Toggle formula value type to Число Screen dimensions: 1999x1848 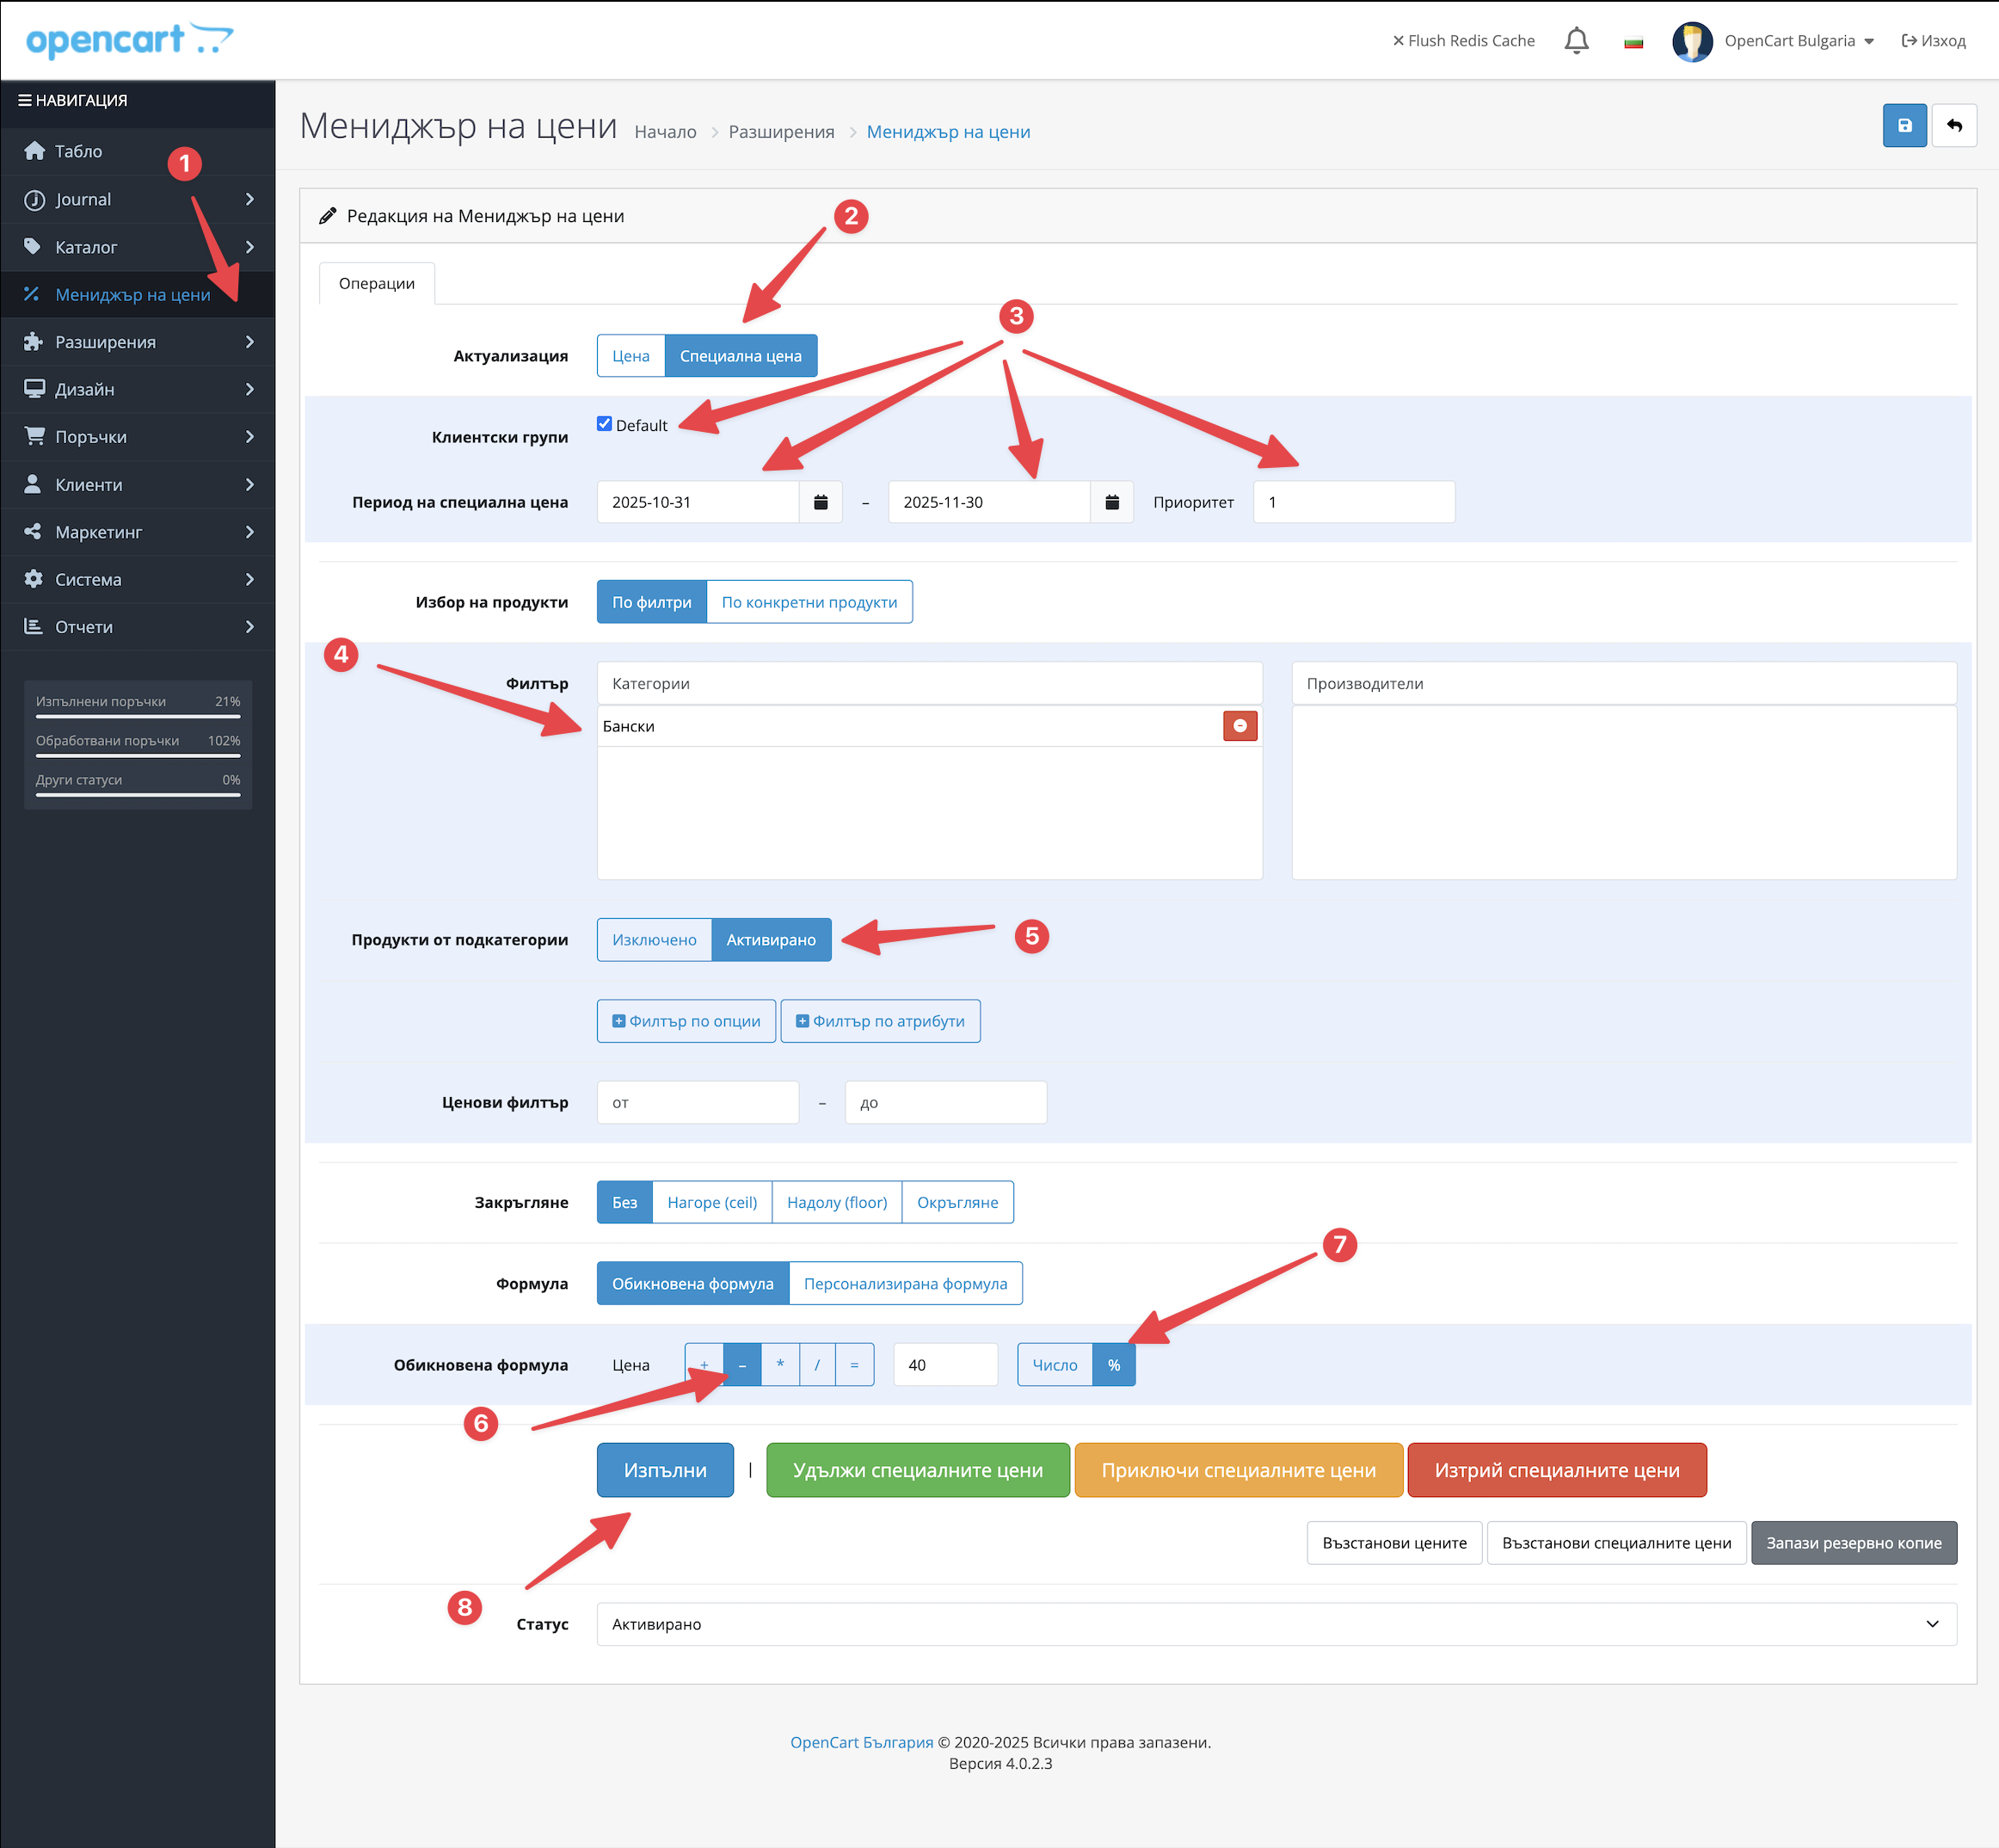click(1054, 1365)
